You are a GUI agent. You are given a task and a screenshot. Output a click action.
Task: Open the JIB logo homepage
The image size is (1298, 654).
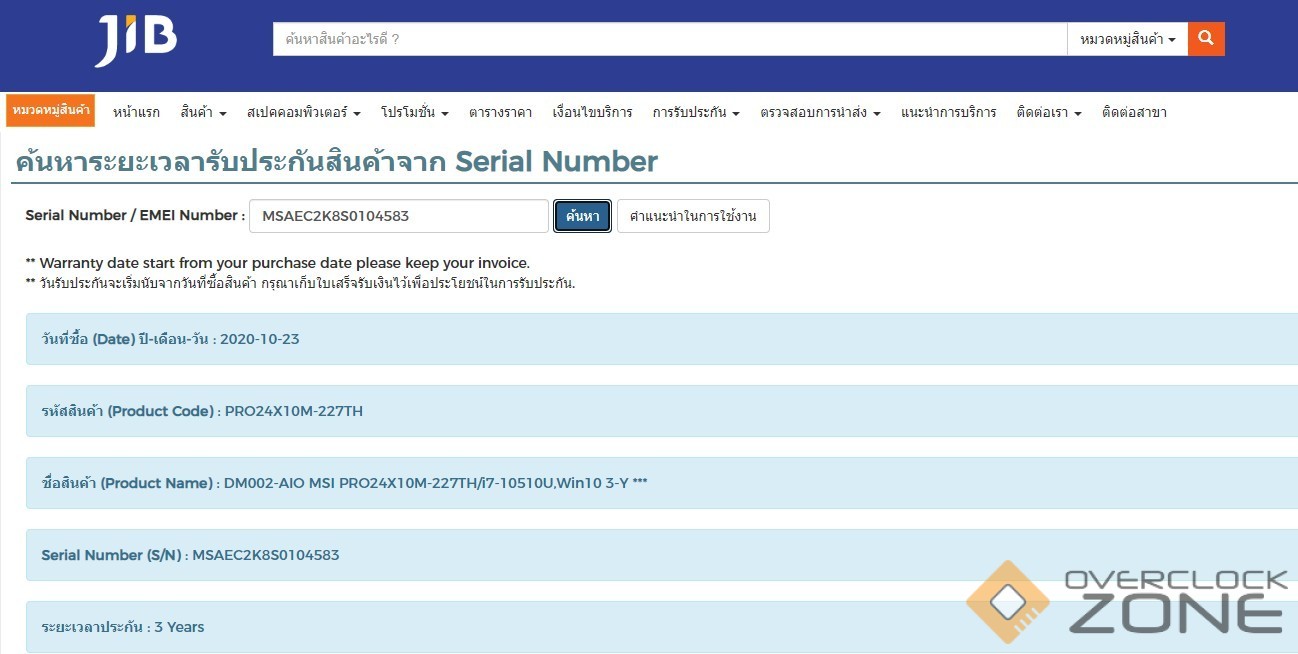(x=136, y=40)
